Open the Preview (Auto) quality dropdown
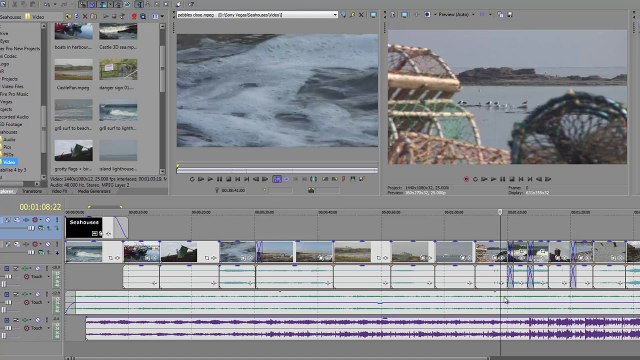The height and width of the screenshot is (360, 640). point(473,15)
